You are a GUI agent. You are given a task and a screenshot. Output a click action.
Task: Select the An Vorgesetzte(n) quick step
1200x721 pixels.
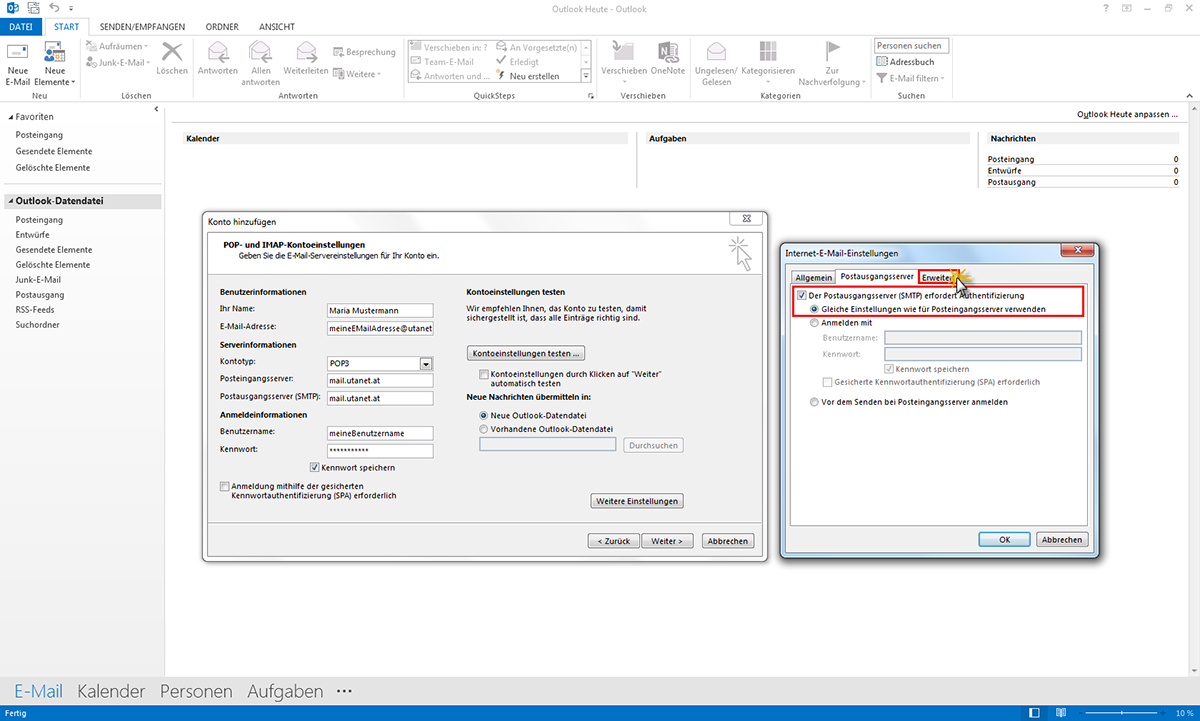point(535,47)
